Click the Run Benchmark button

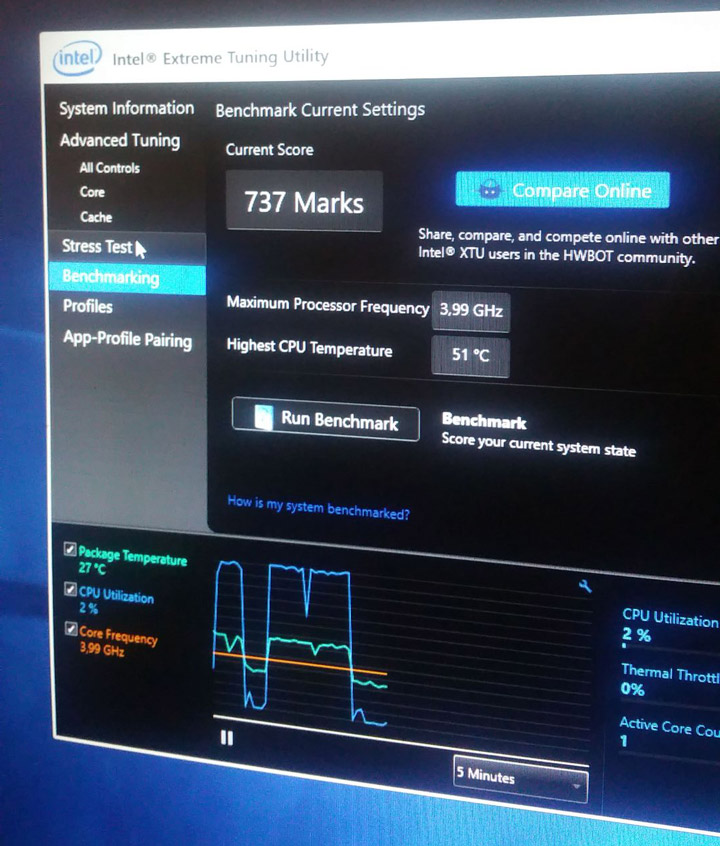pyautogui.click(x=325, y=420)
